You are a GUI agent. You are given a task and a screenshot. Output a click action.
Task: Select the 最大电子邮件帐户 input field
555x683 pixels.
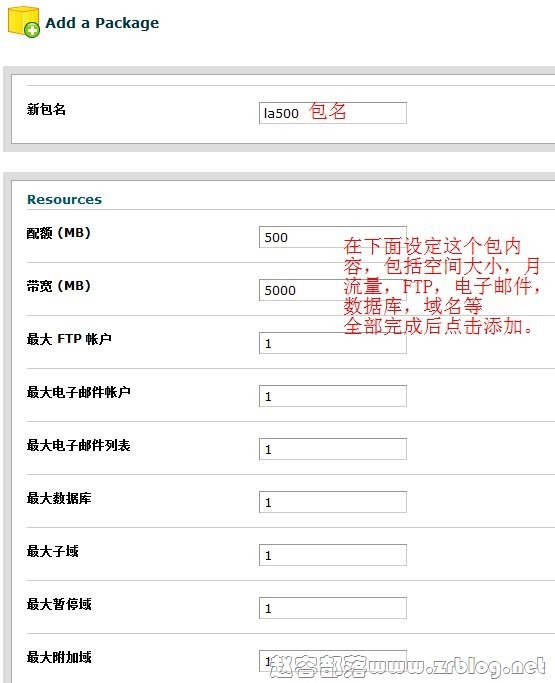pyautogui.click(x=333, y=396)
